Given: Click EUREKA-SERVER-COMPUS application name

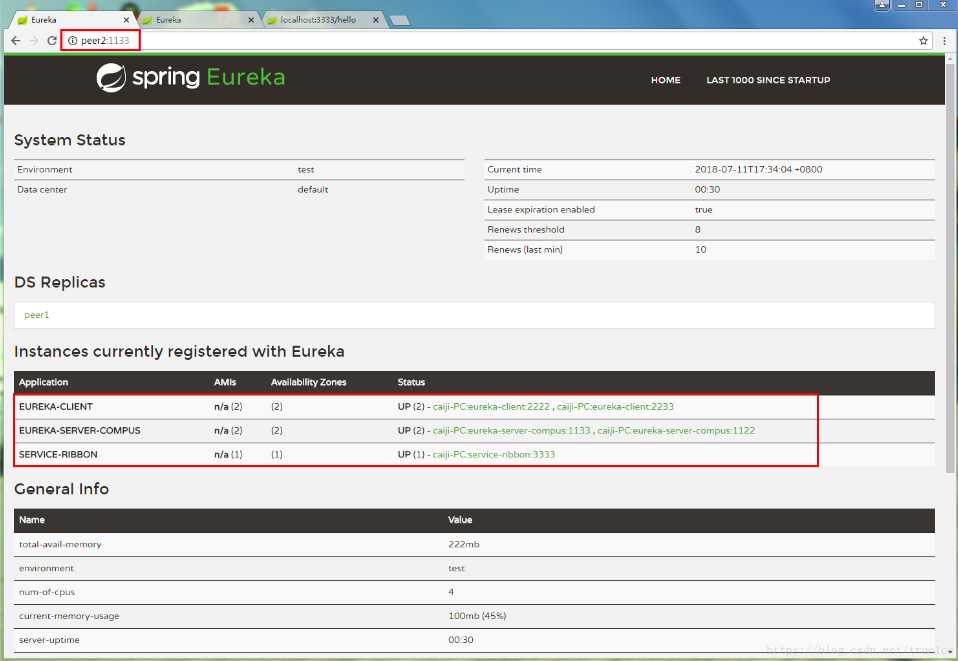Looking at the screenshot, I should point(79,431).
